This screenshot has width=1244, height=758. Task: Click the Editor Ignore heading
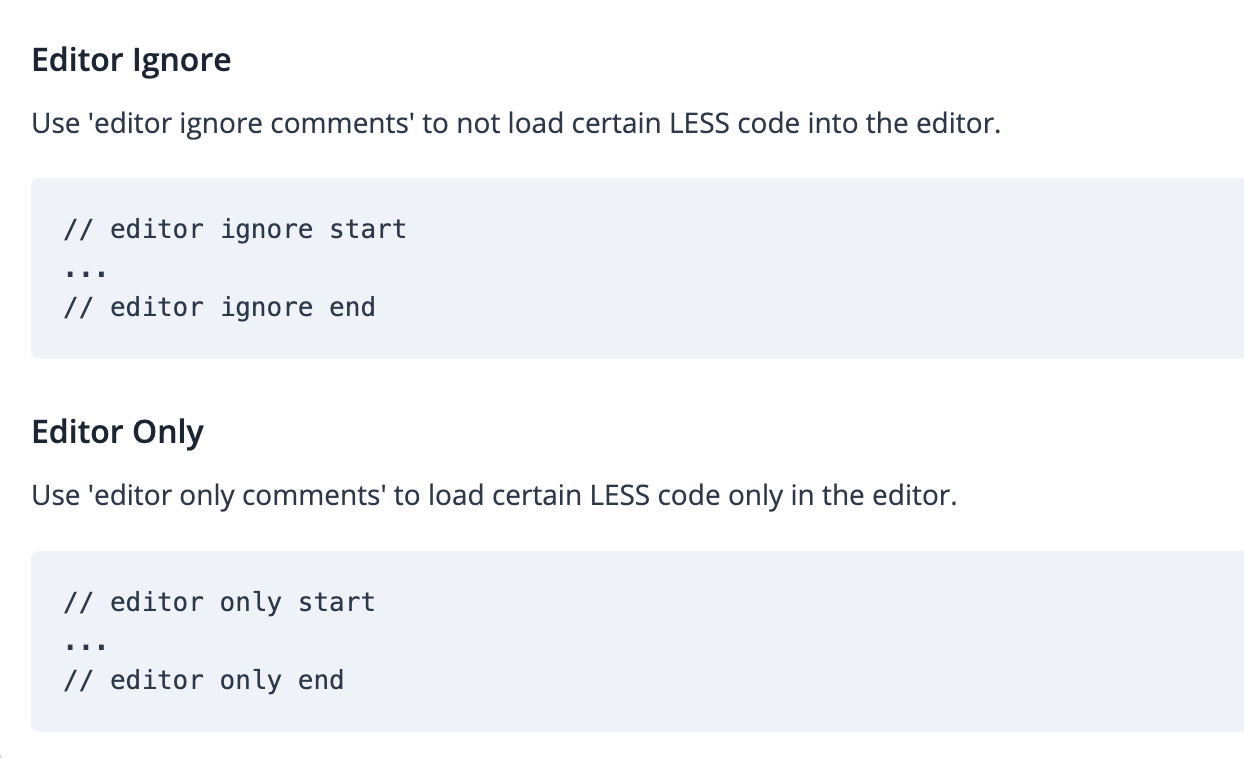click(131, 61)
